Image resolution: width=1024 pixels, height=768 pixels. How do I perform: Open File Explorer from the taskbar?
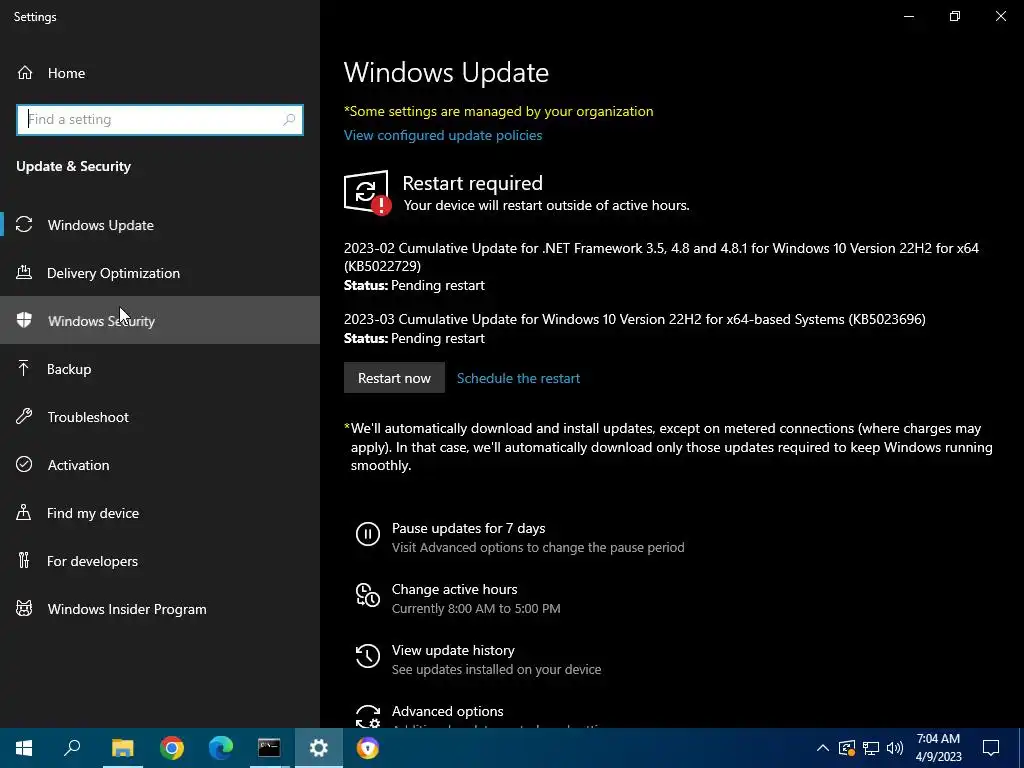122,748
